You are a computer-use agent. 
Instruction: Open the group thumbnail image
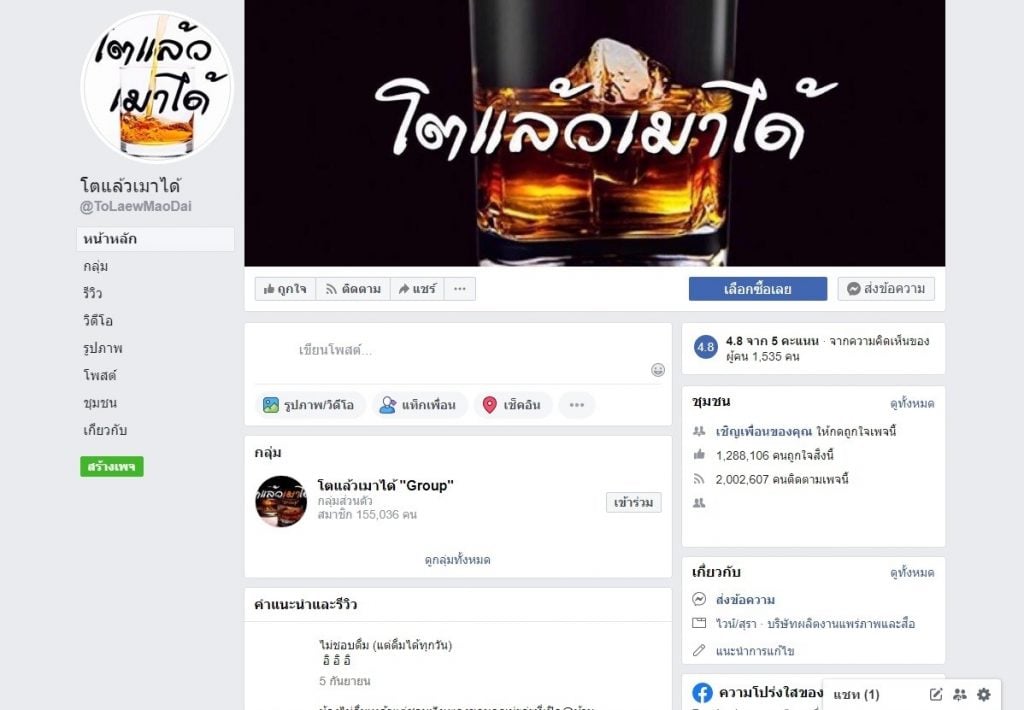[x=281, y=502]
